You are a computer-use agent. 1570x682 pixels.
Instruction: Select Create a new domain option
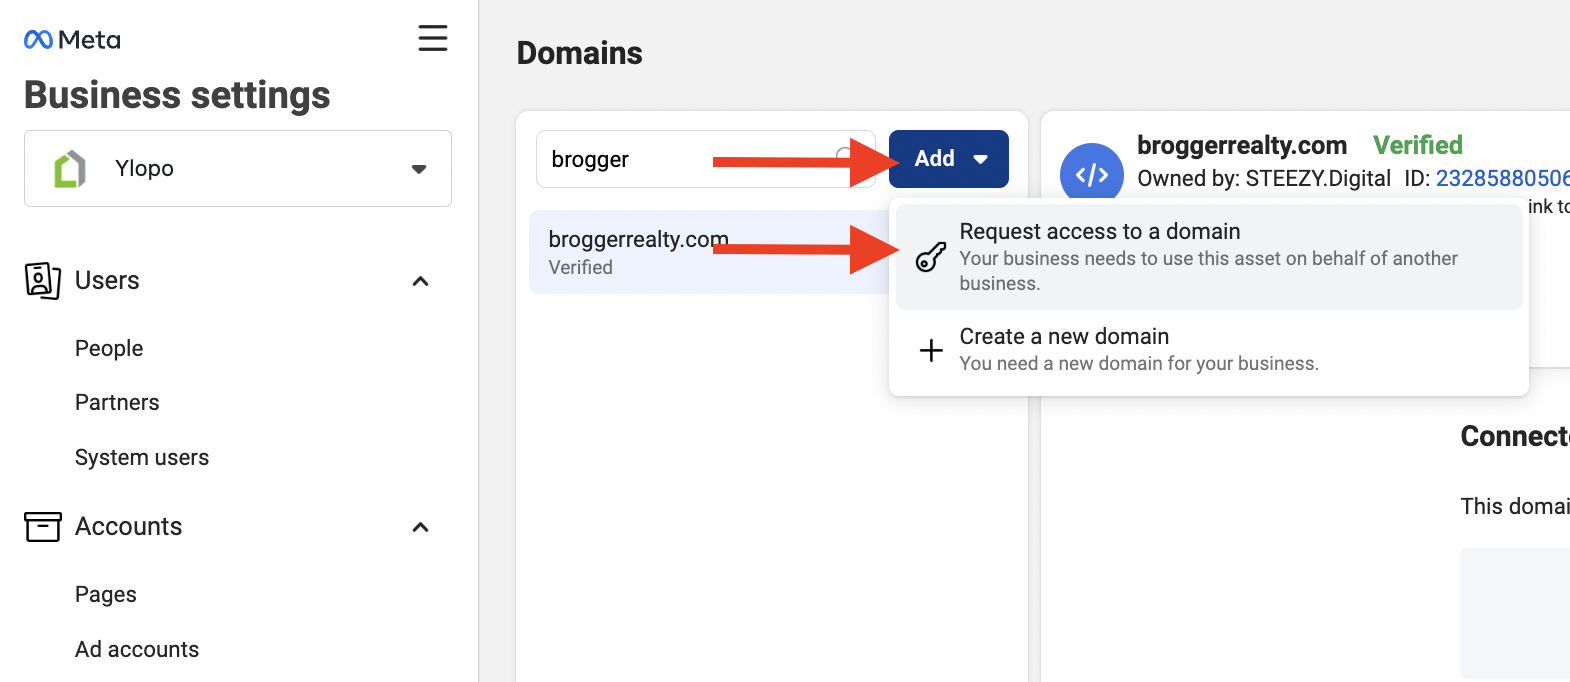point(1209,350)
